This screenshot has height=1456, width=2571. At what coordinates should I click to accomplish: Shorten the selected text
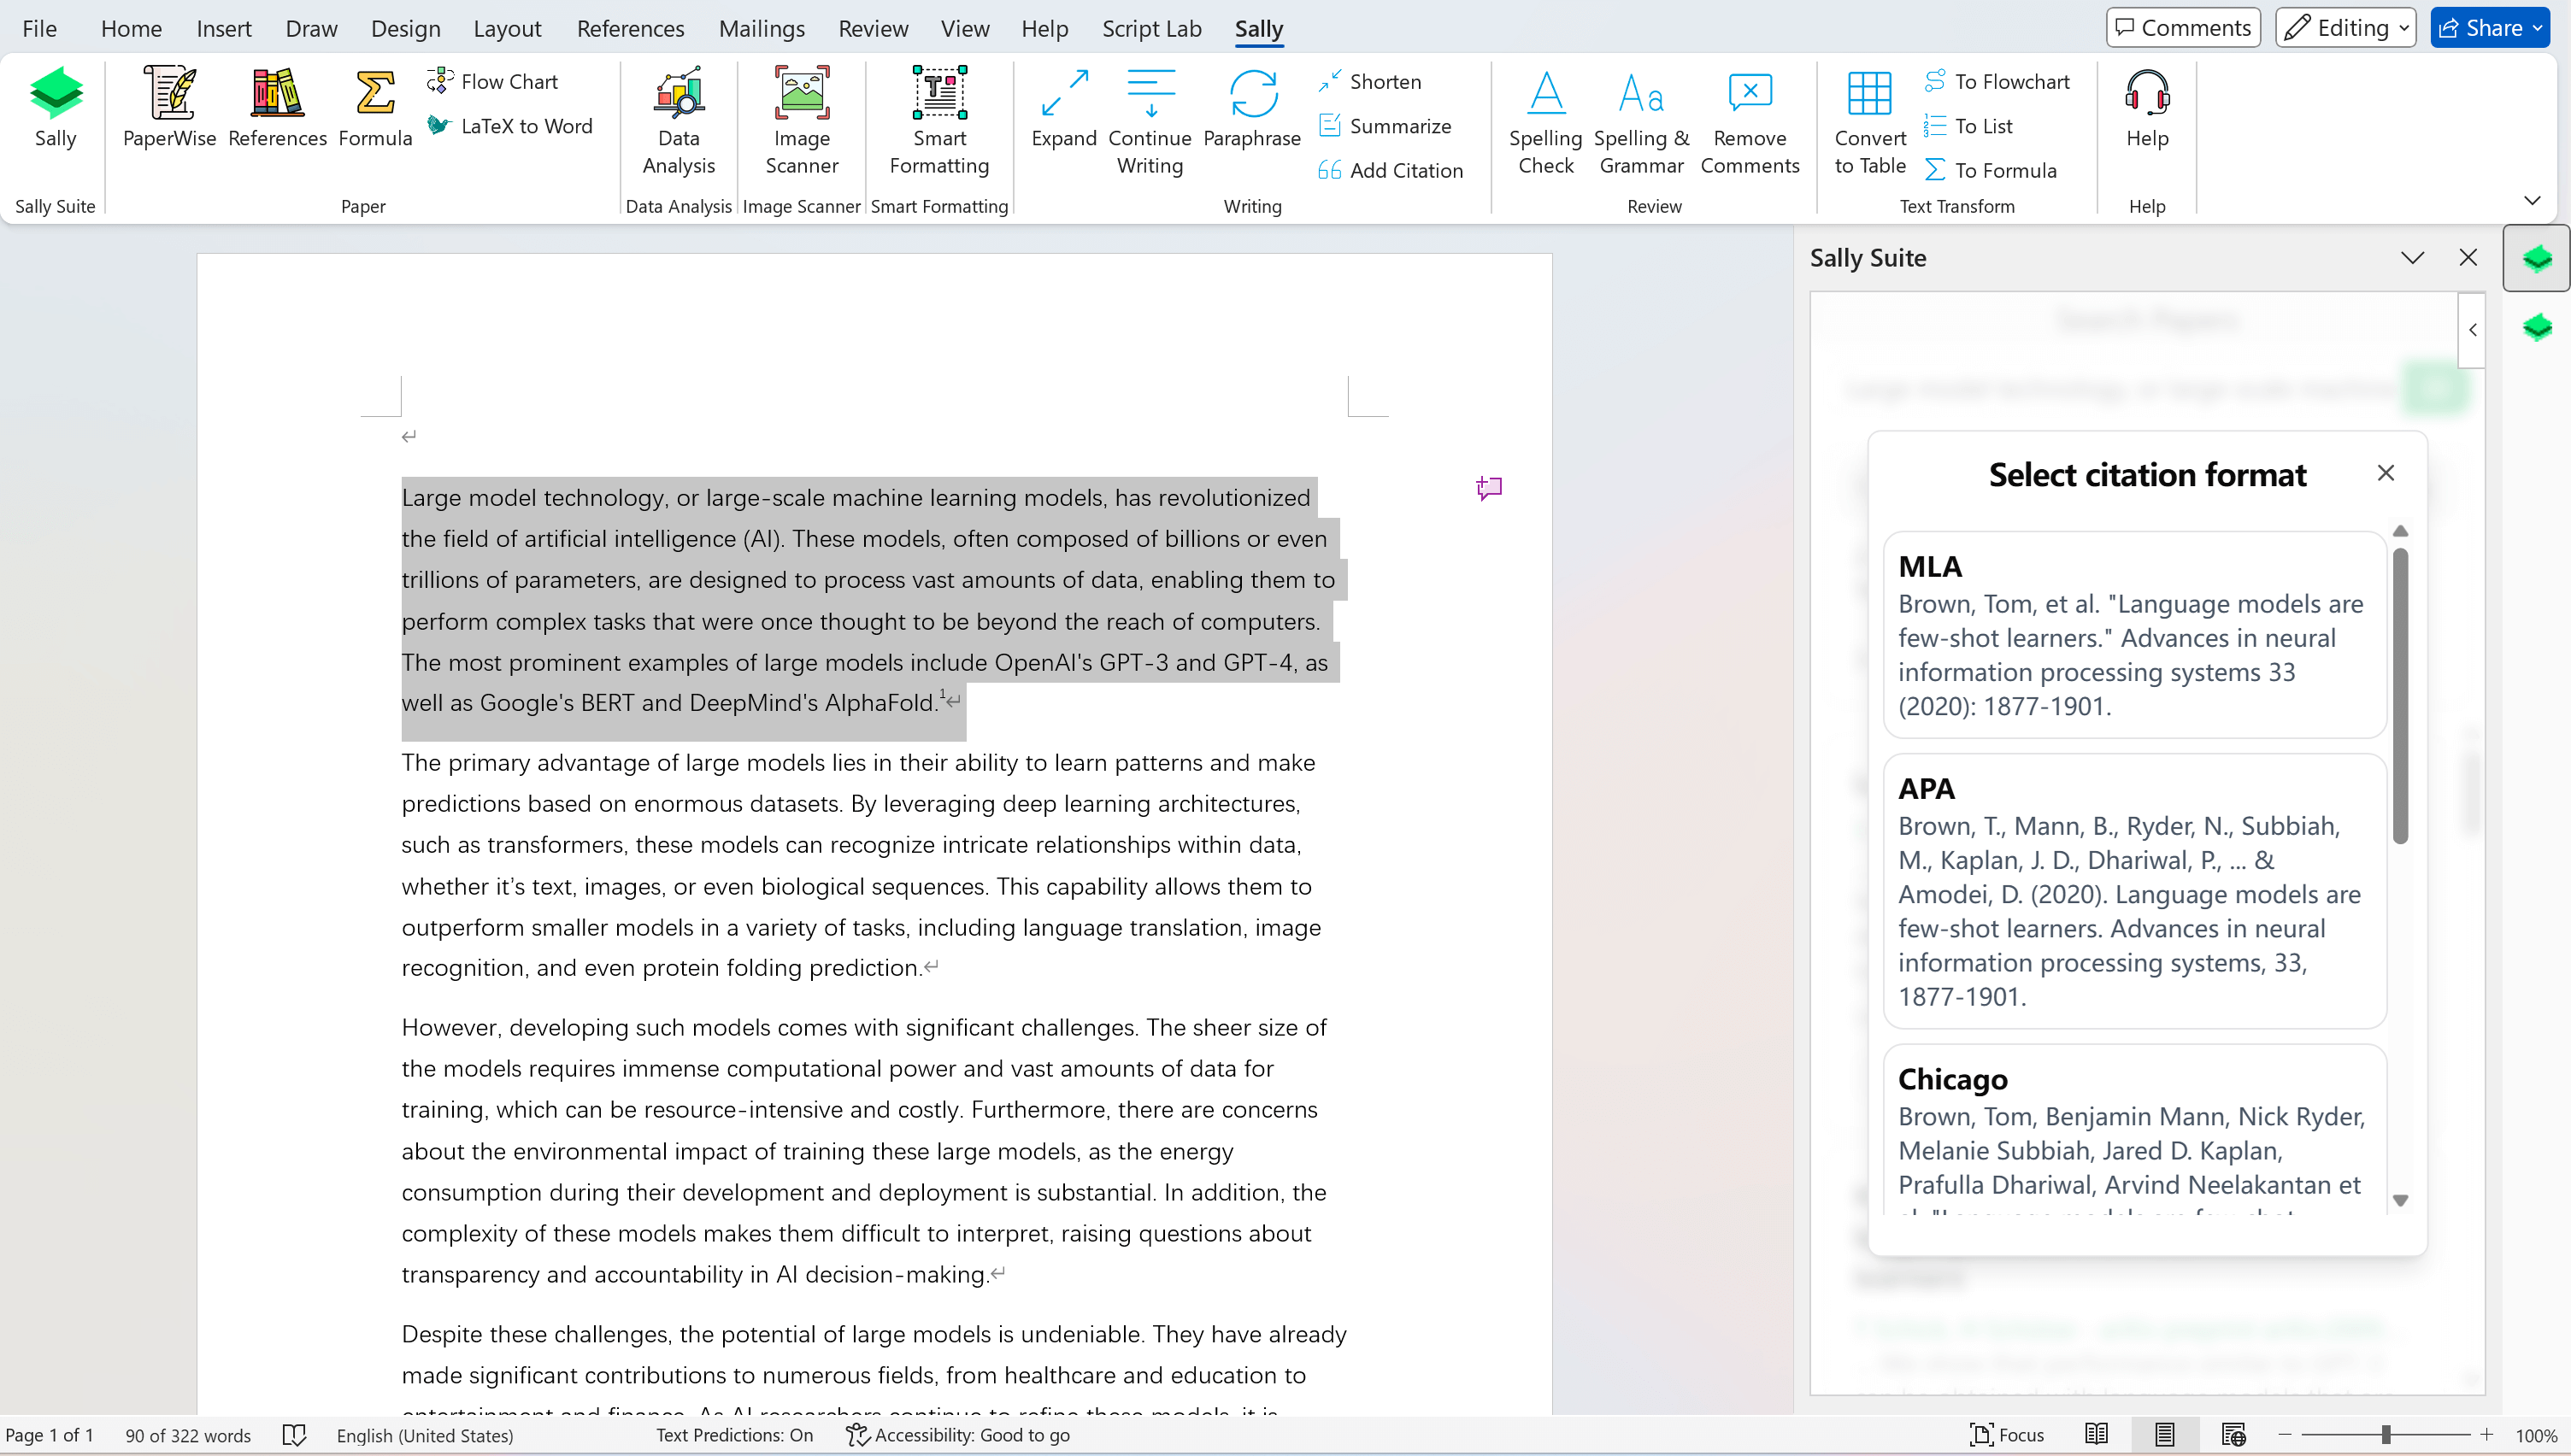(x=1369, y=81)
